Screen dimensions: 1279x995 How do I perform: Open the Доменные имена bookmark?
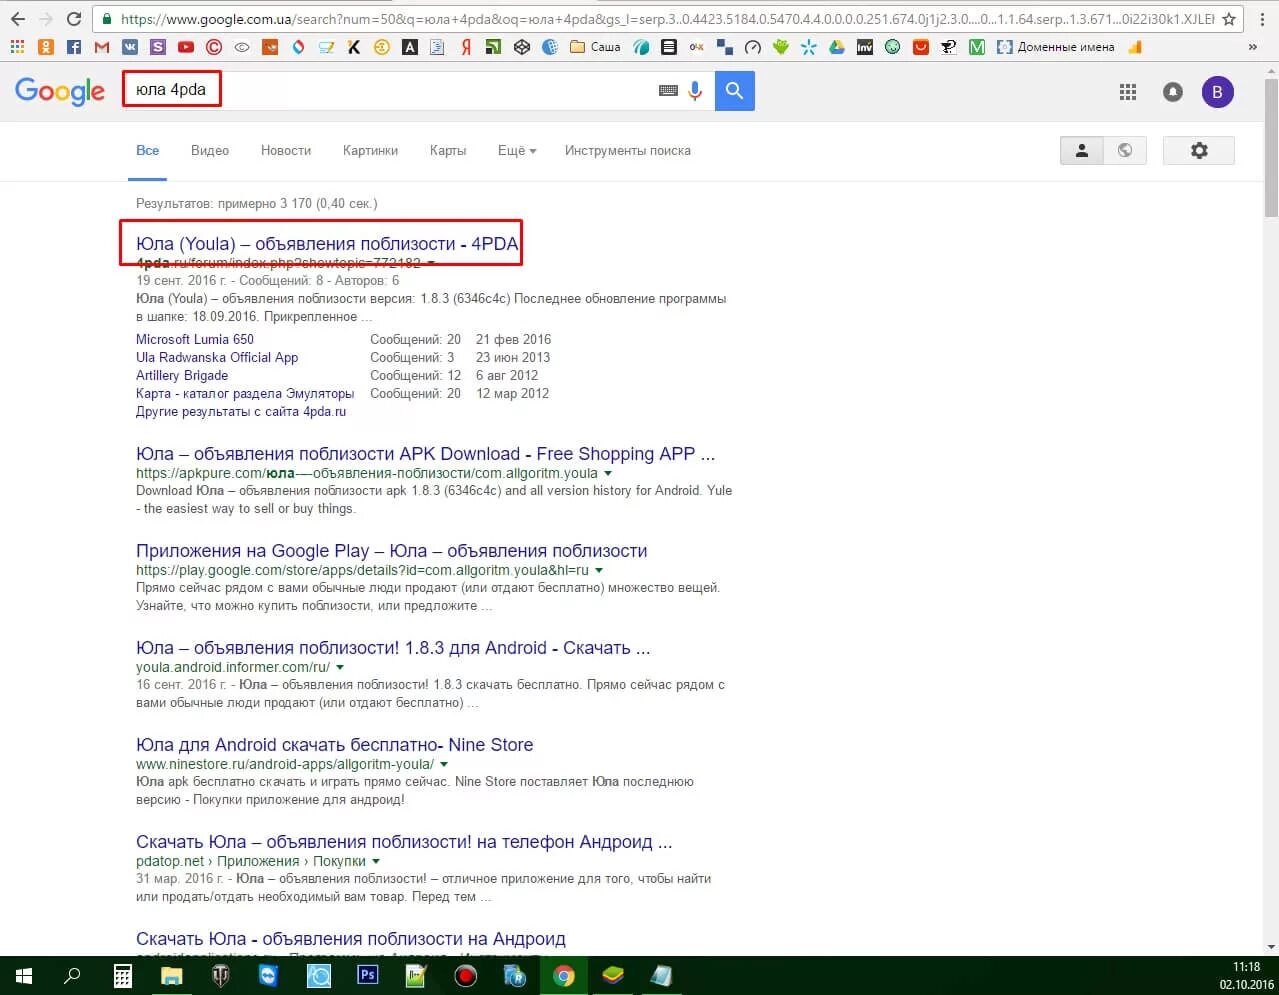[1055, 47]
